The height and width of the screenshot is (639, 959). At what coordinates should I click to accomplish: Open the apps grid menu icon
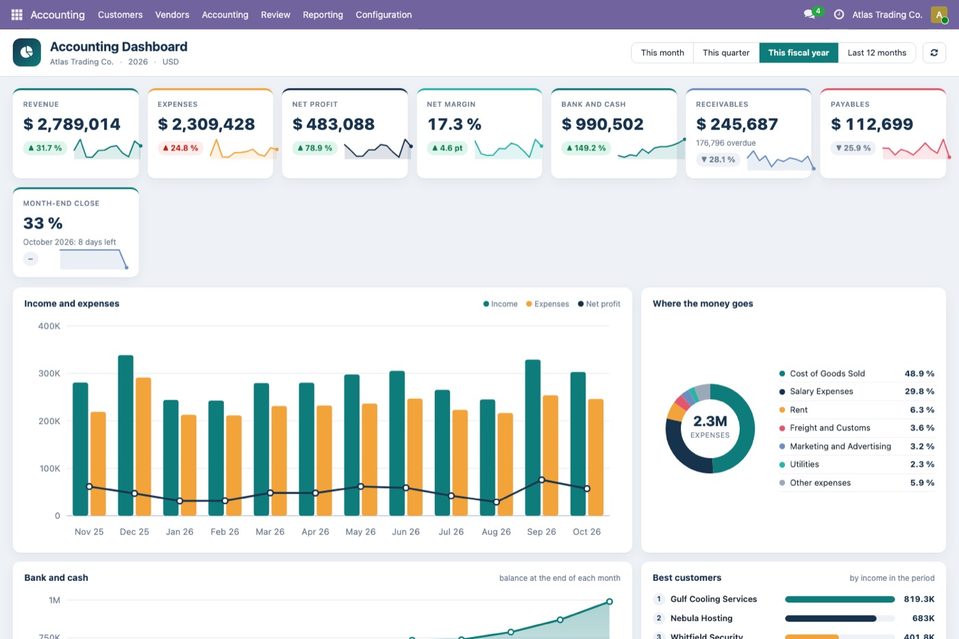[x=17, y=14]
